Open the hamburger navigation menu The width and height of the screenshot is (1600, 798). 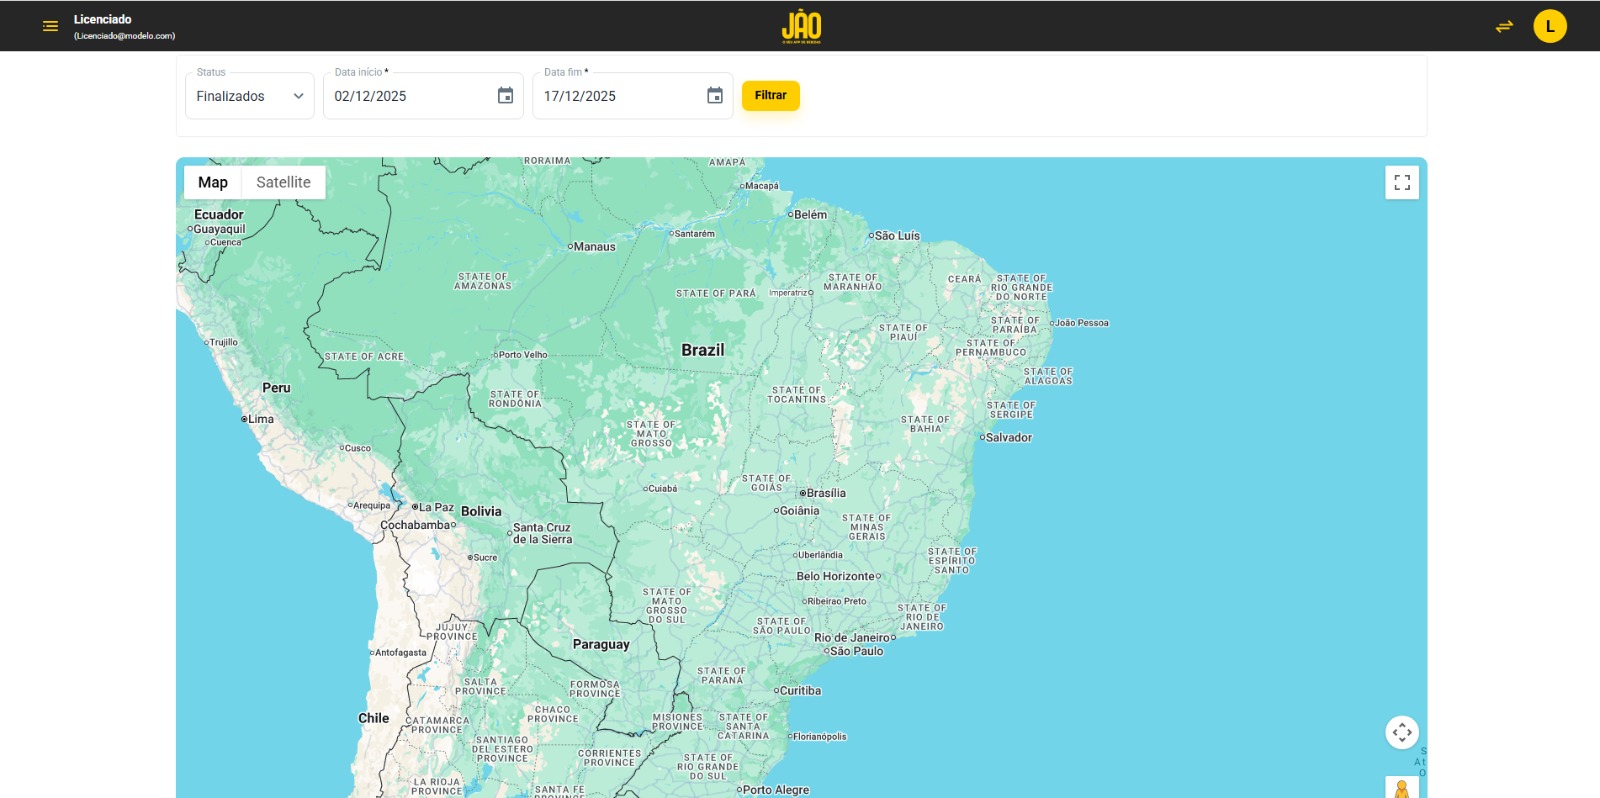[50, 26]
